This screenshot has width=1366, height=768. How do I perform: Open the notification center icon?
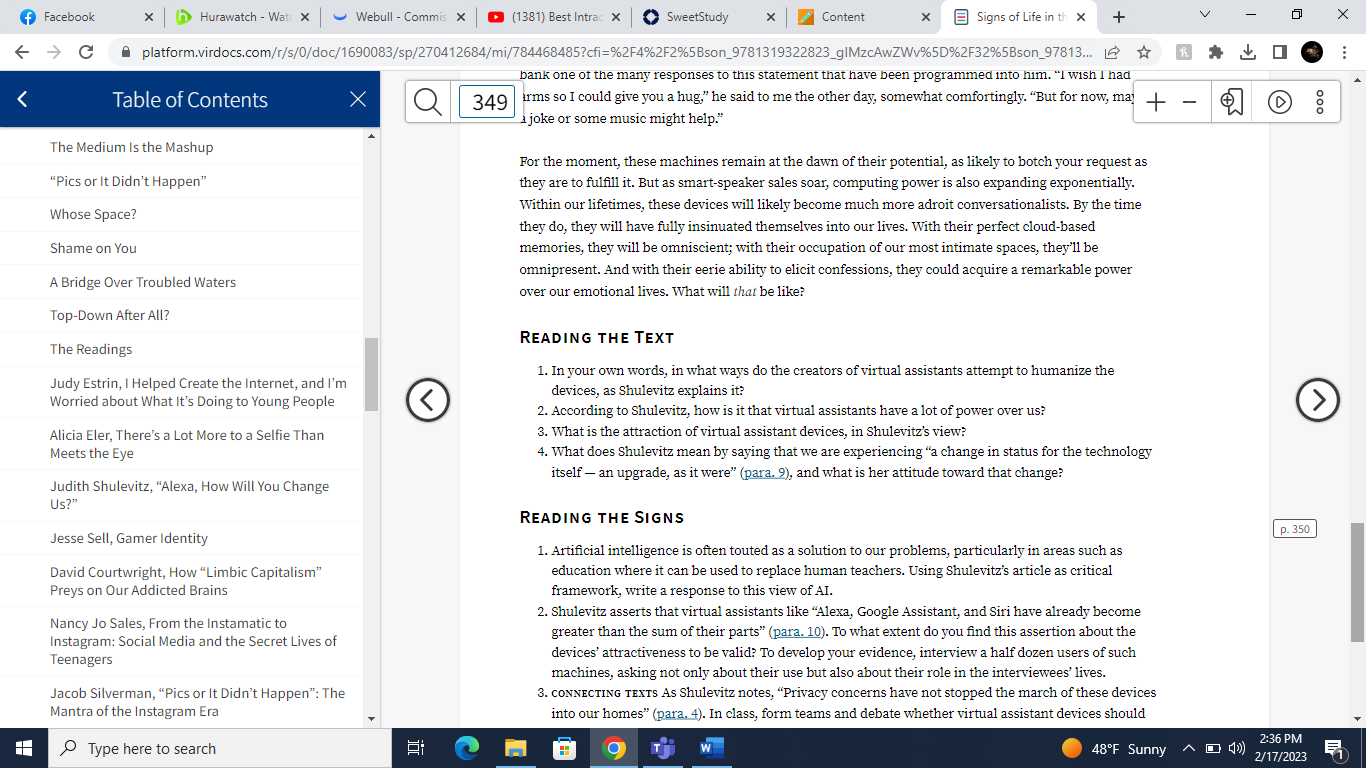point(1335,748)
